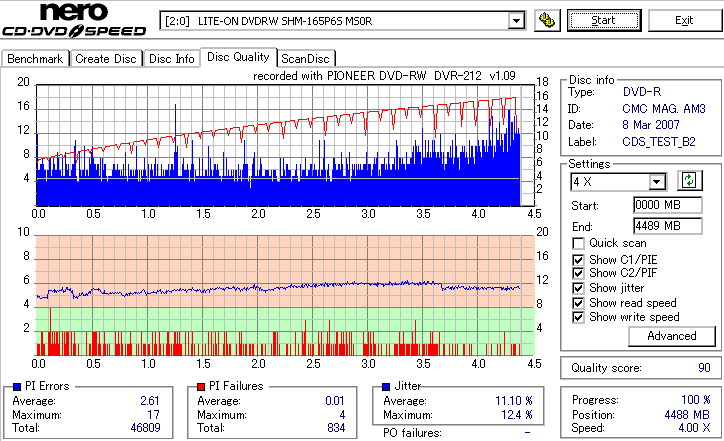The height and width of the screenshot is (441, 724).
Task: Uncheck Show write speed
Action: 578,317
